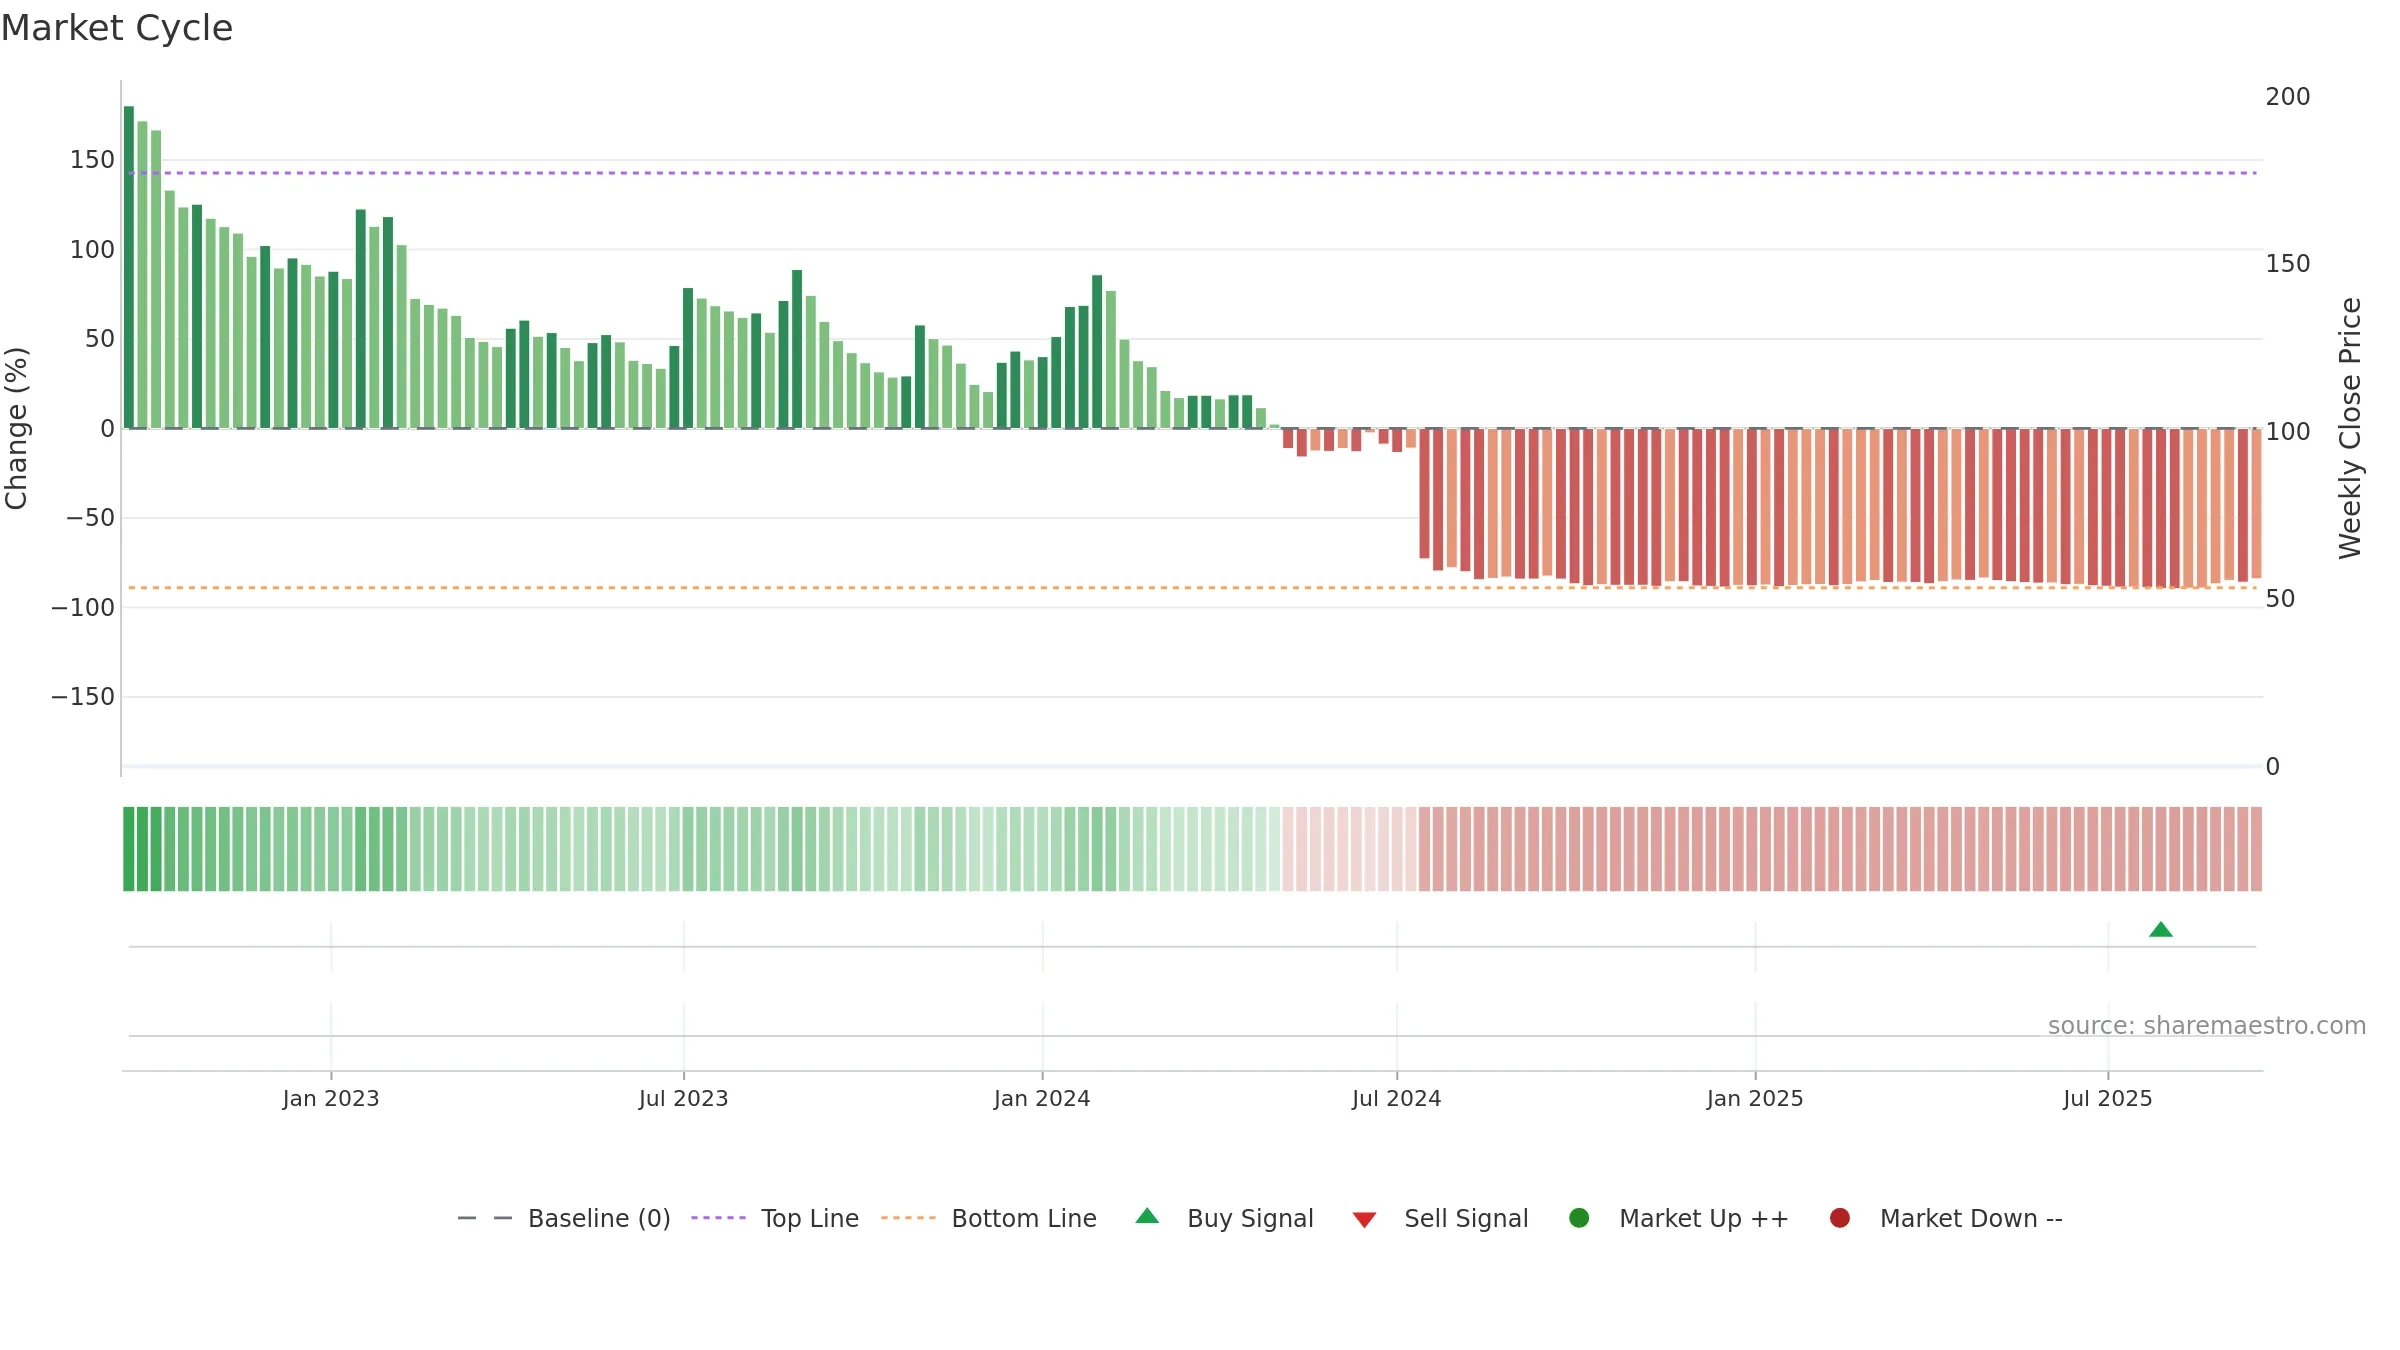
Task: Click the red downward triangle icon in the legend
Action: (1364, 1220)
